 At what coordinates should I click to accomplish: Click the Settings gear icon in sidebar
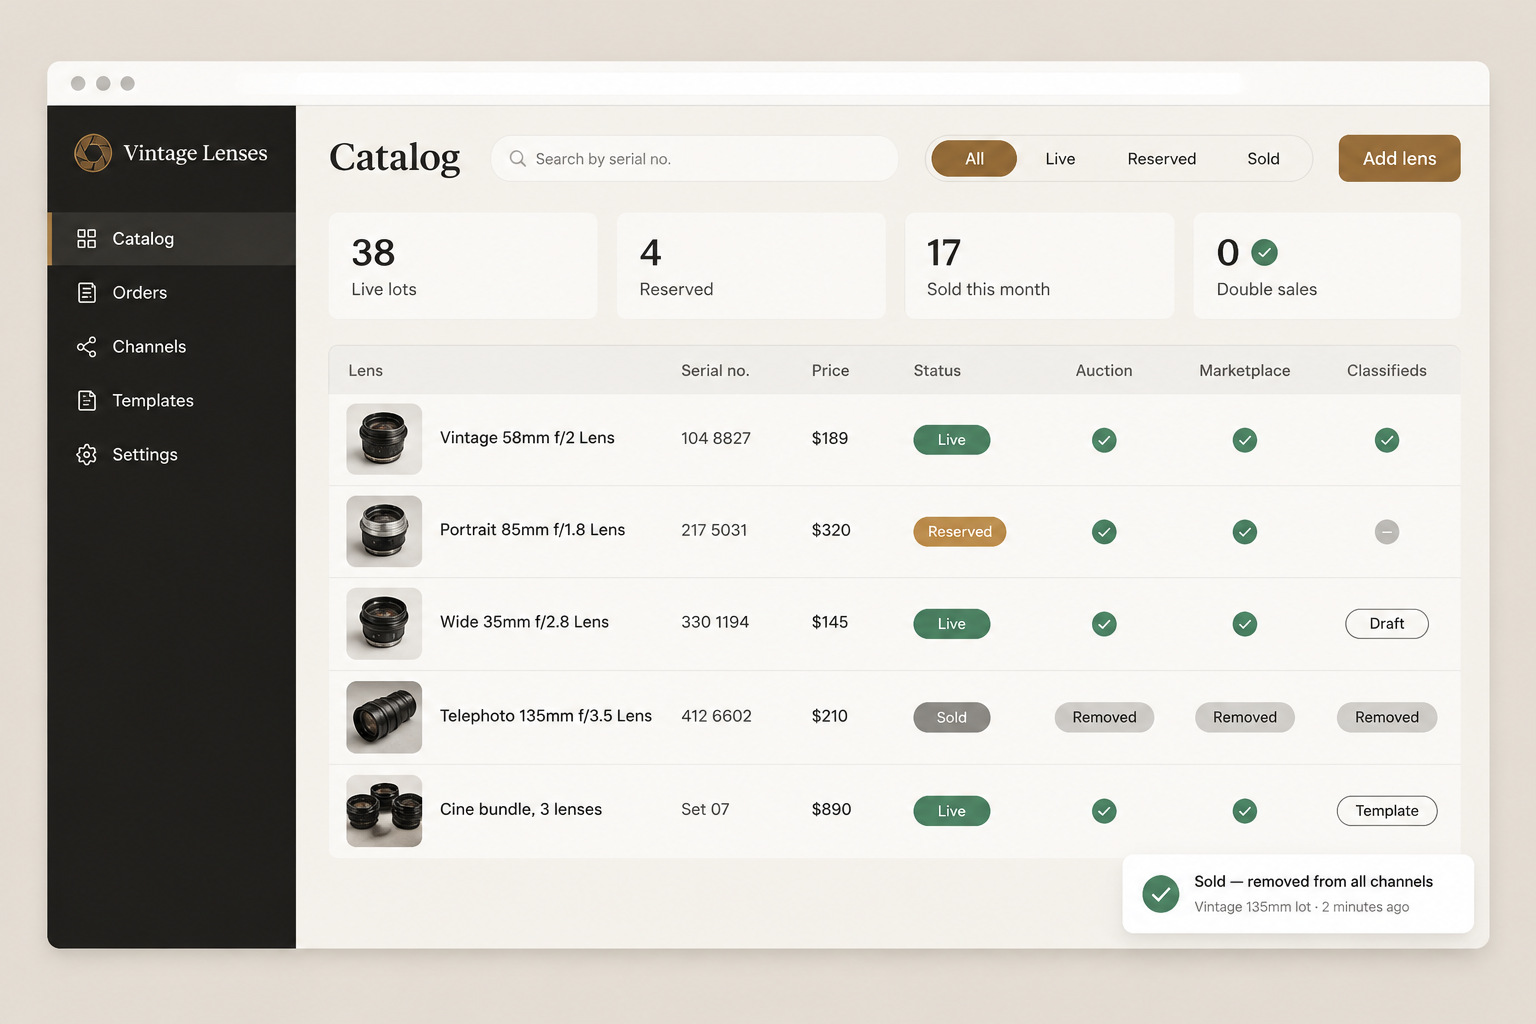tap(87, 454)
